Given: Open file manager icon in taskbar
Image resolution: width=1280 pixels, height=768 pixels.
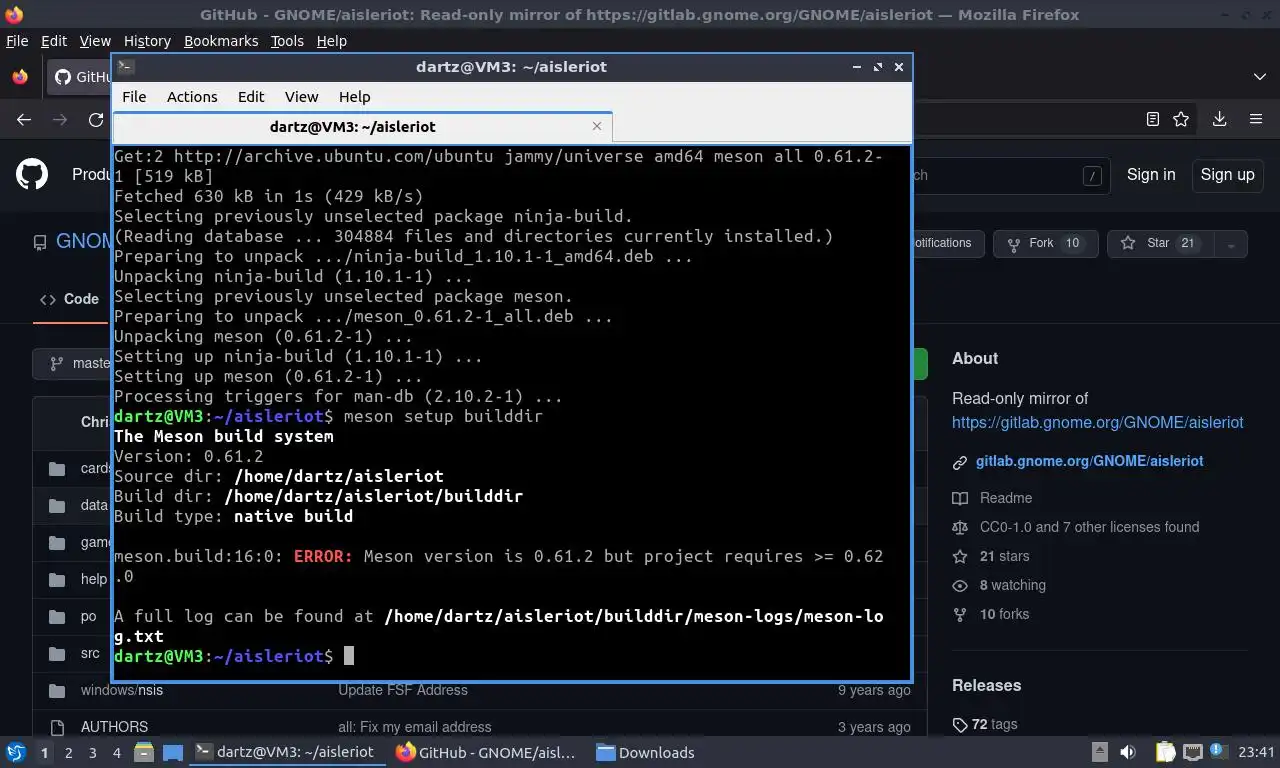Looking at the screenshot, I should coord(143,752).
